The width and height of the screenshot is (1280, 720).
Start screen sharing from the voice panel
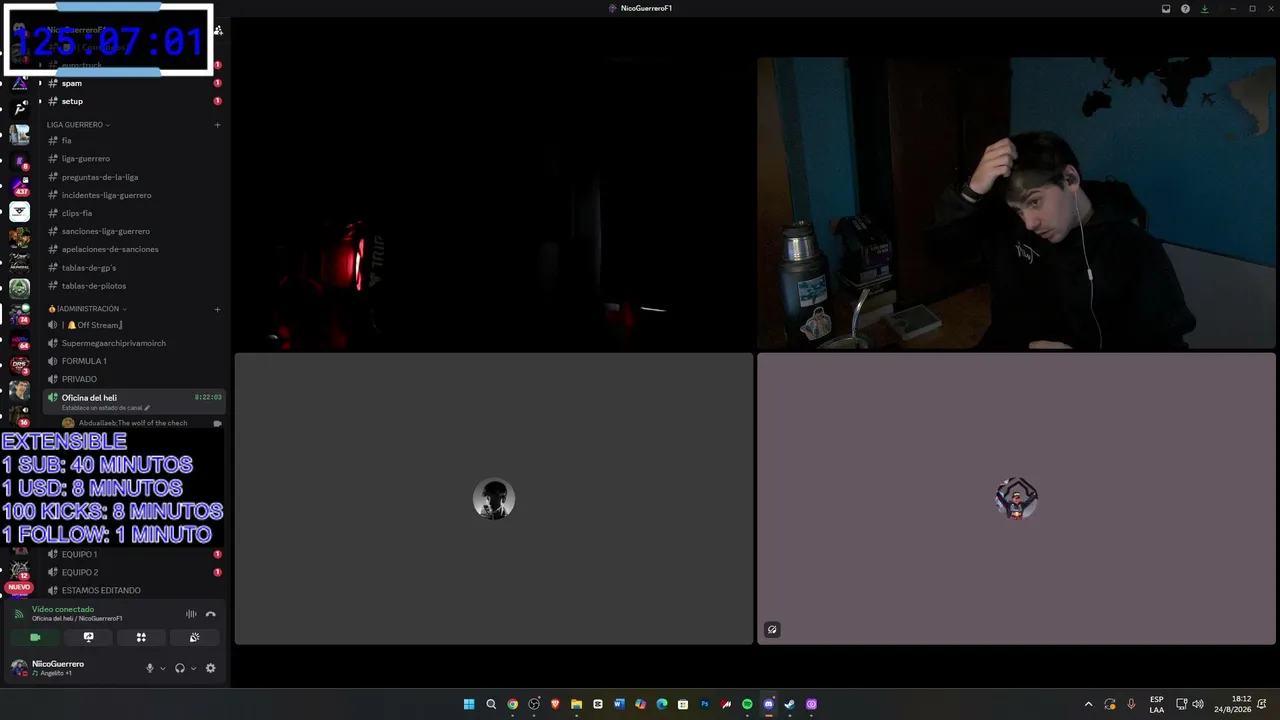(88, 637)
